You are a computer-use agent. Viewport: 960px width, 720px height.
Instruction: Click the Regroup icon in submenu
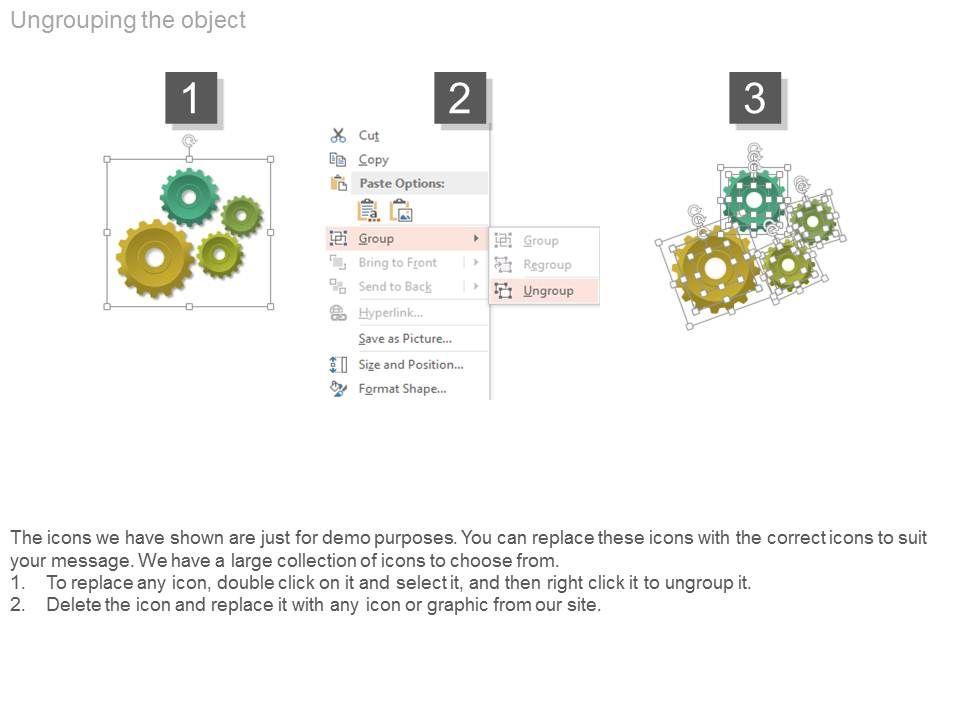503,265
